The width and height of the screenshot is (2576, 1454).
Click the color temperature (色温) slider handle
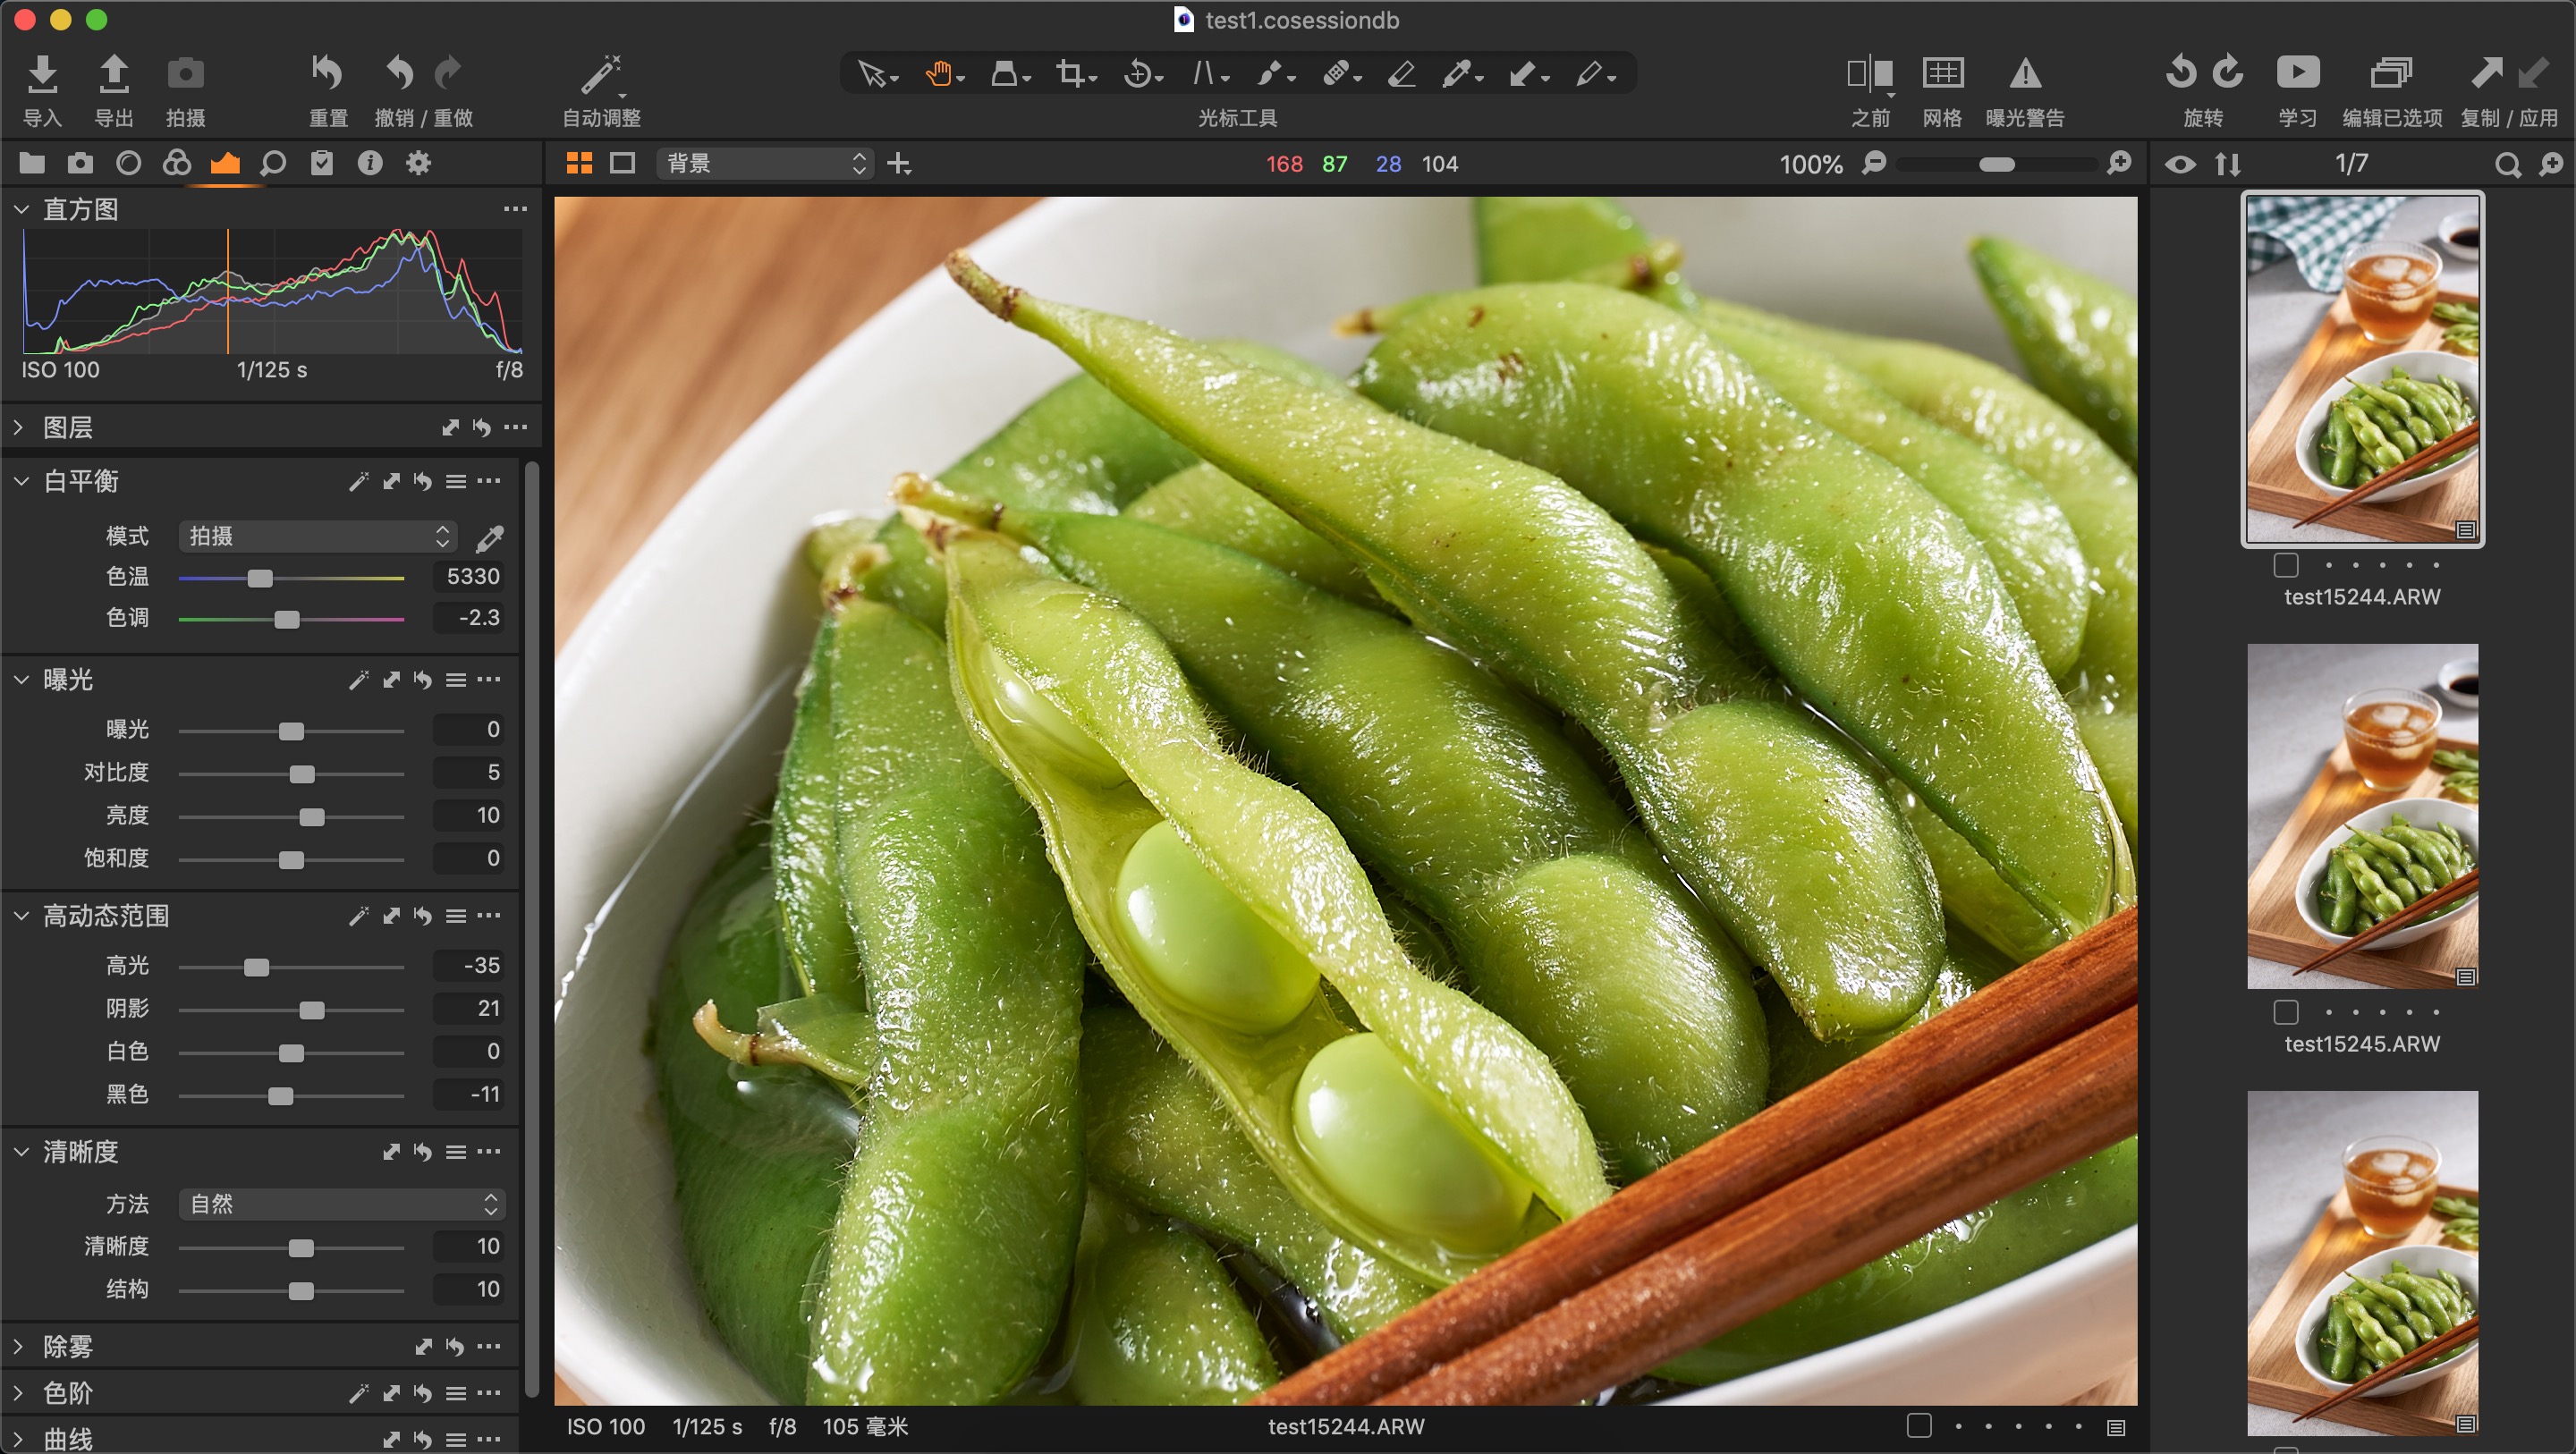tap(260, 578)
